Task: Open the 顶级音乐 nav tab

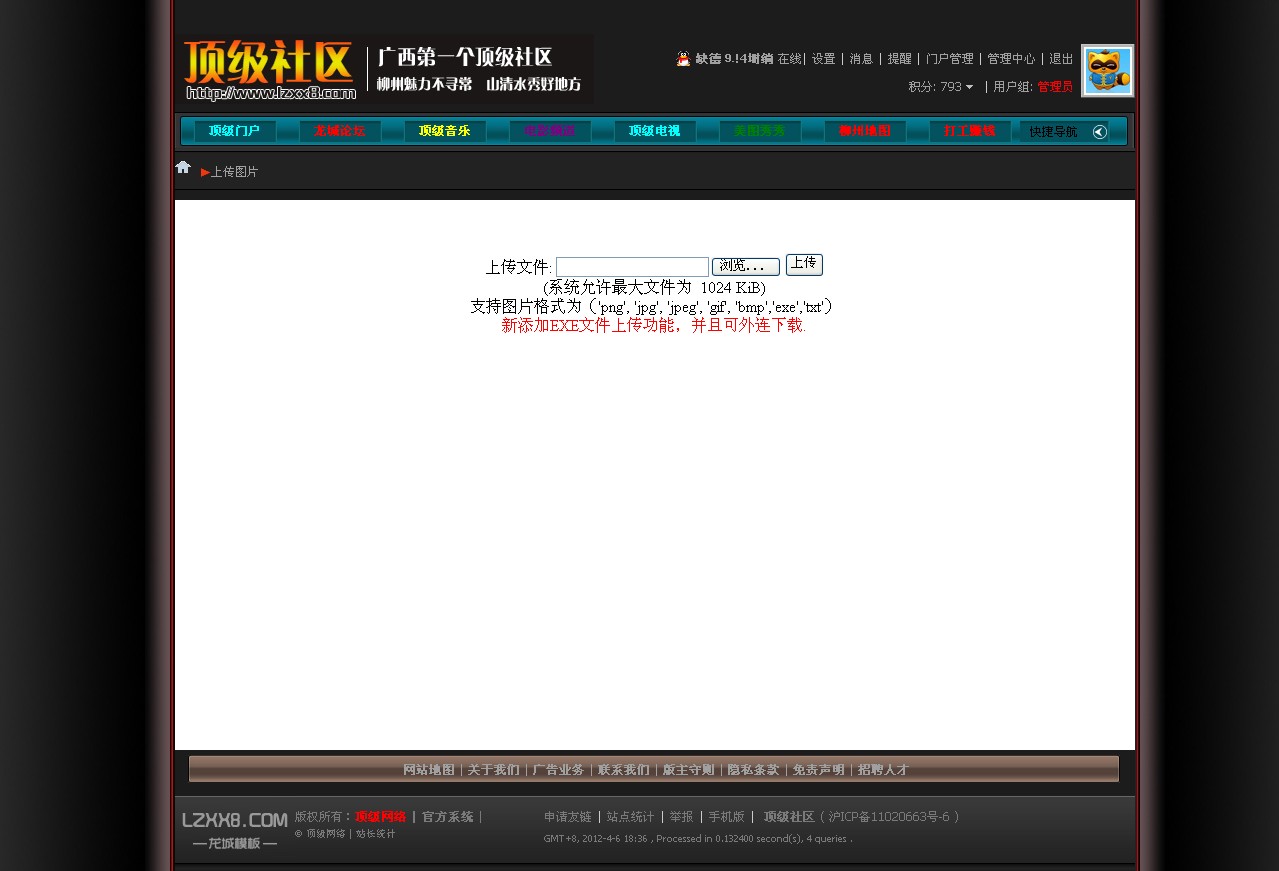Action: [445, 131]
